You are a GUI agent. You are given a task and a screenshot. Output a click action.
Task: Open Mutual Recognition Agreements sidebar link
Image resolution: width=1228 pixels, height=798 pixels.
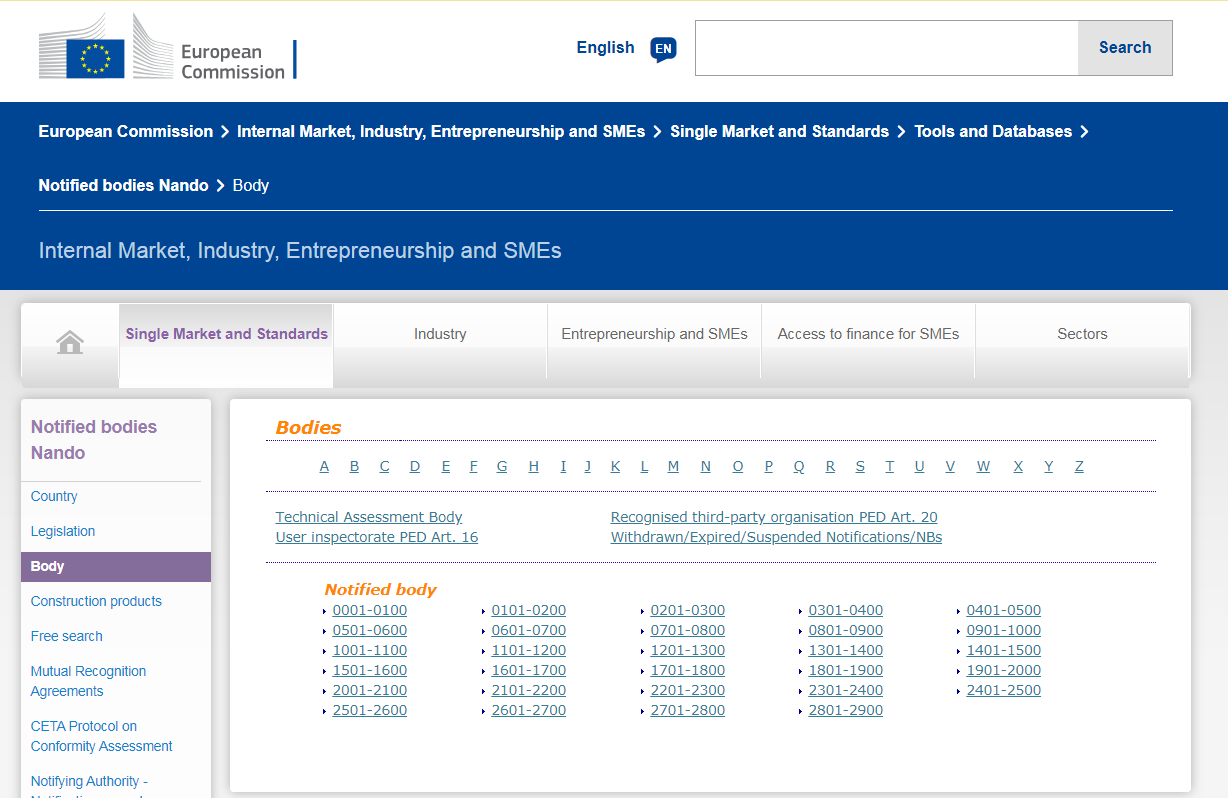[x=88, y=681]
